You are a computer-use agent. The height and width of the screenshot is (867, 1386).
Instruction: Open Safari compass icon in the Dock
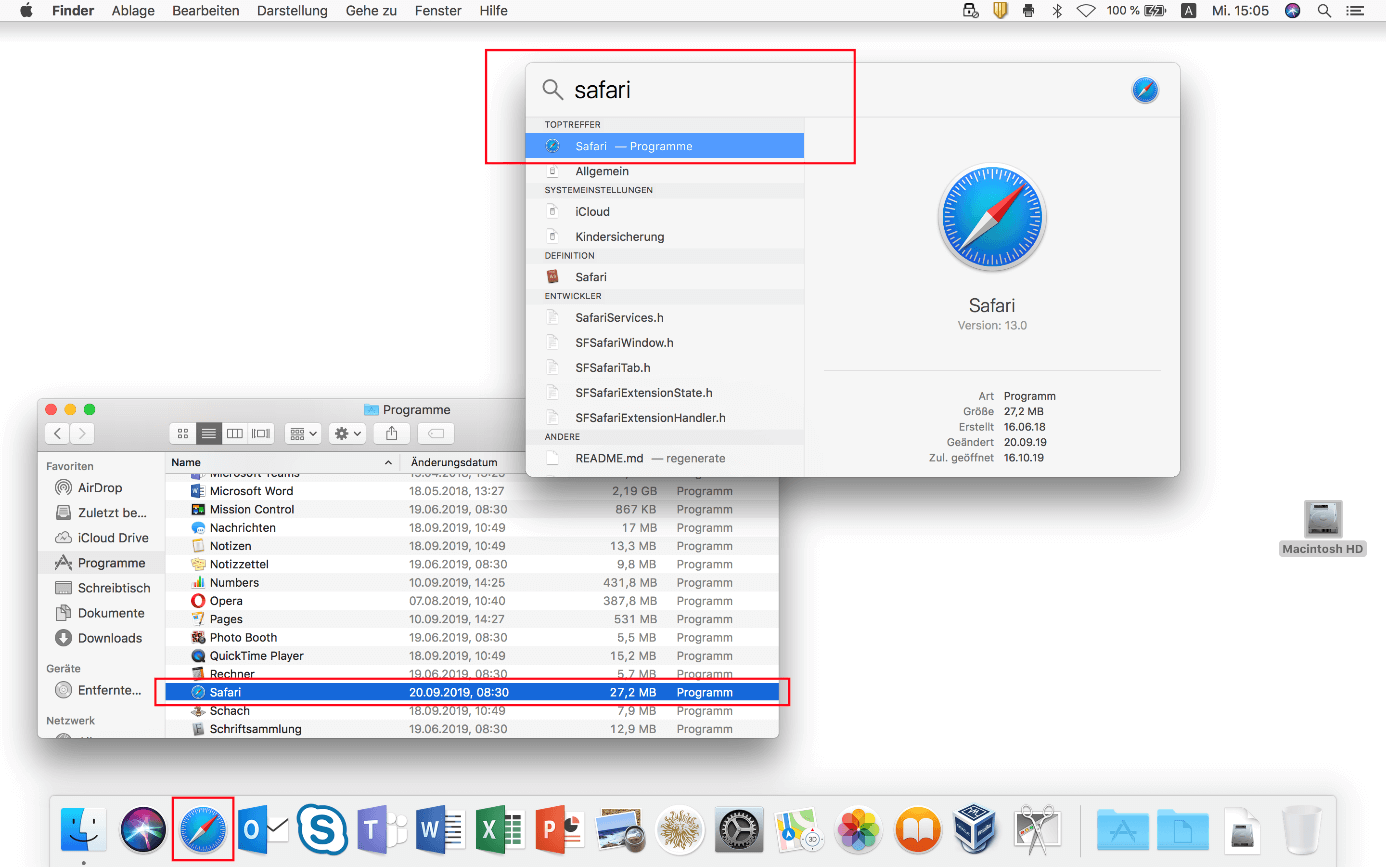pyautogui.click(x=203, y=829)
